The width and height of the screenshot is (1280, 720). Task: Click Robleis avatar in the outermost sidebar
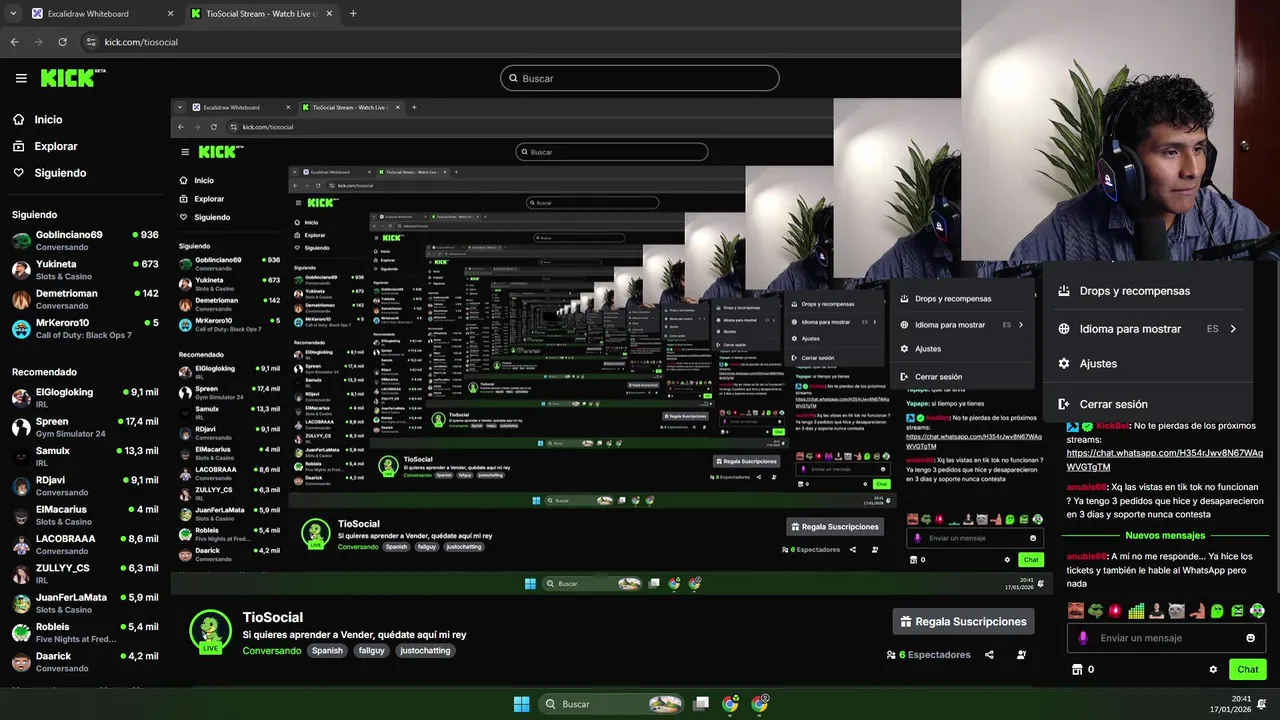[x=21, y=633]
